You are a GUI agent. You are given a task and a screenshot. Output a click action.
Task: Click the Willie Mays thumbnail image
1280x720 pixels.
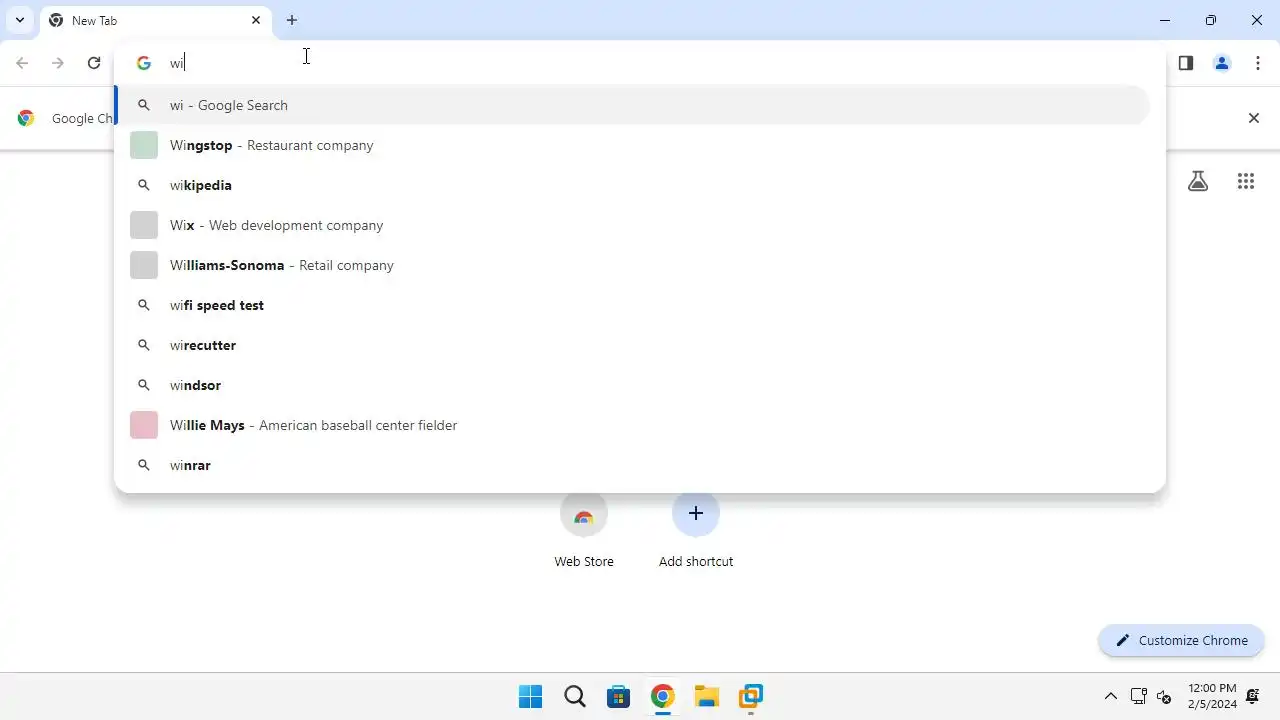pyautogui.click(x=144, y=425)
